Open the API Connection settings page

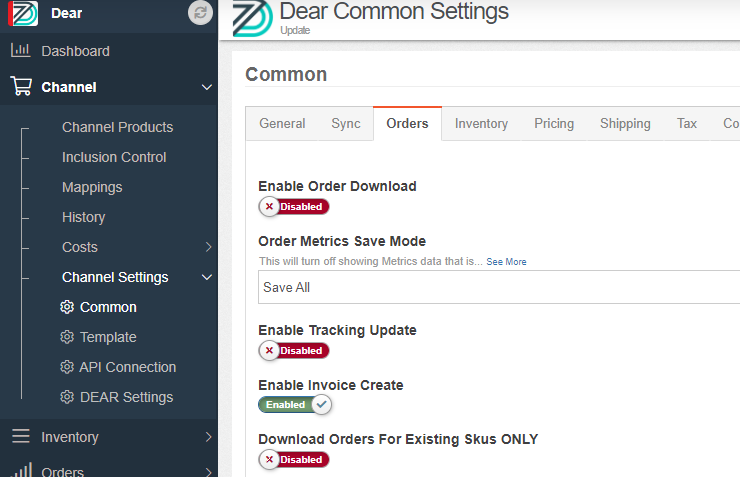click(127, 367)
